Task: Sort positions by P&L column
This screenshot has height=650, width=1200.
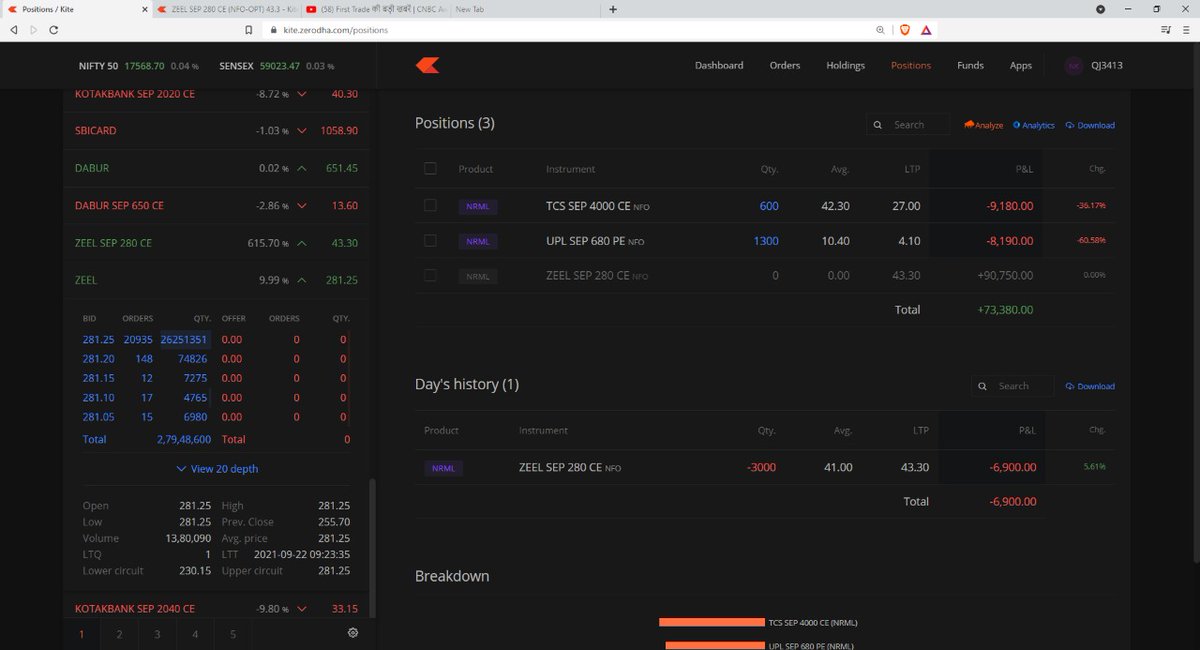Action: [1025, 169]
